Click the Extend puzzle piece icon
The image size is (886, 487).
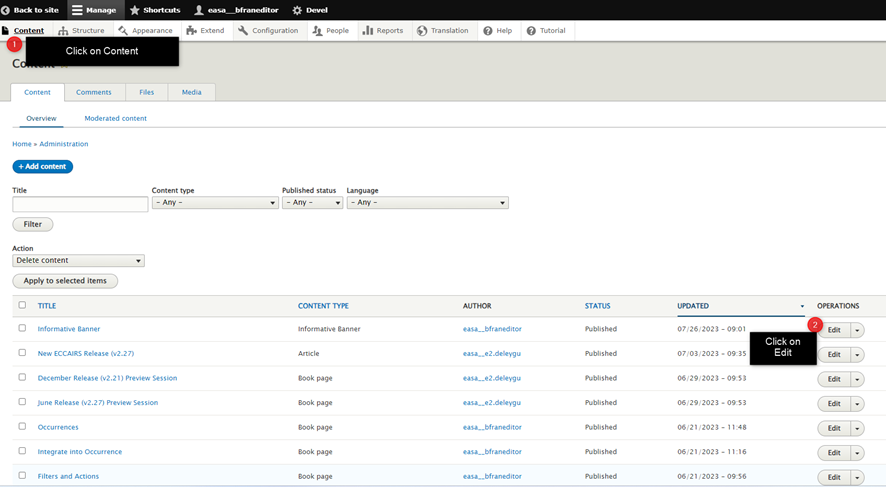(192, 31)
